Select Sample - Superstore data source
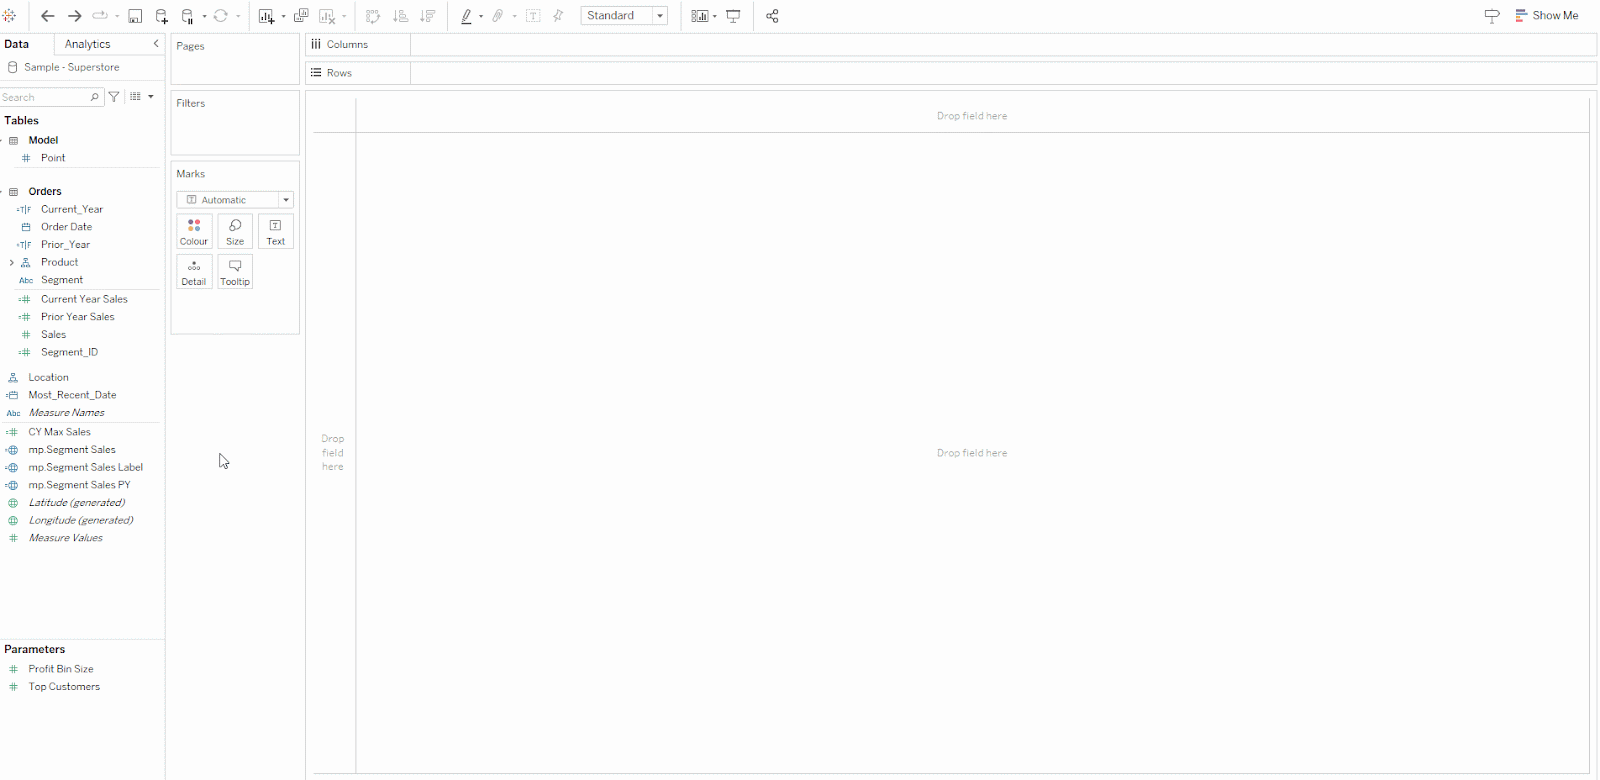This screenshot has height=780, width=1600. tap(72, 67)
